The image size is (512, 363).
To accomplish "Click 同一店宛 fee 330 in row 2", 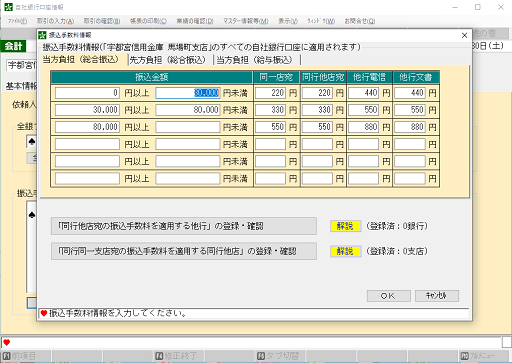I will [x=270, y=110].
